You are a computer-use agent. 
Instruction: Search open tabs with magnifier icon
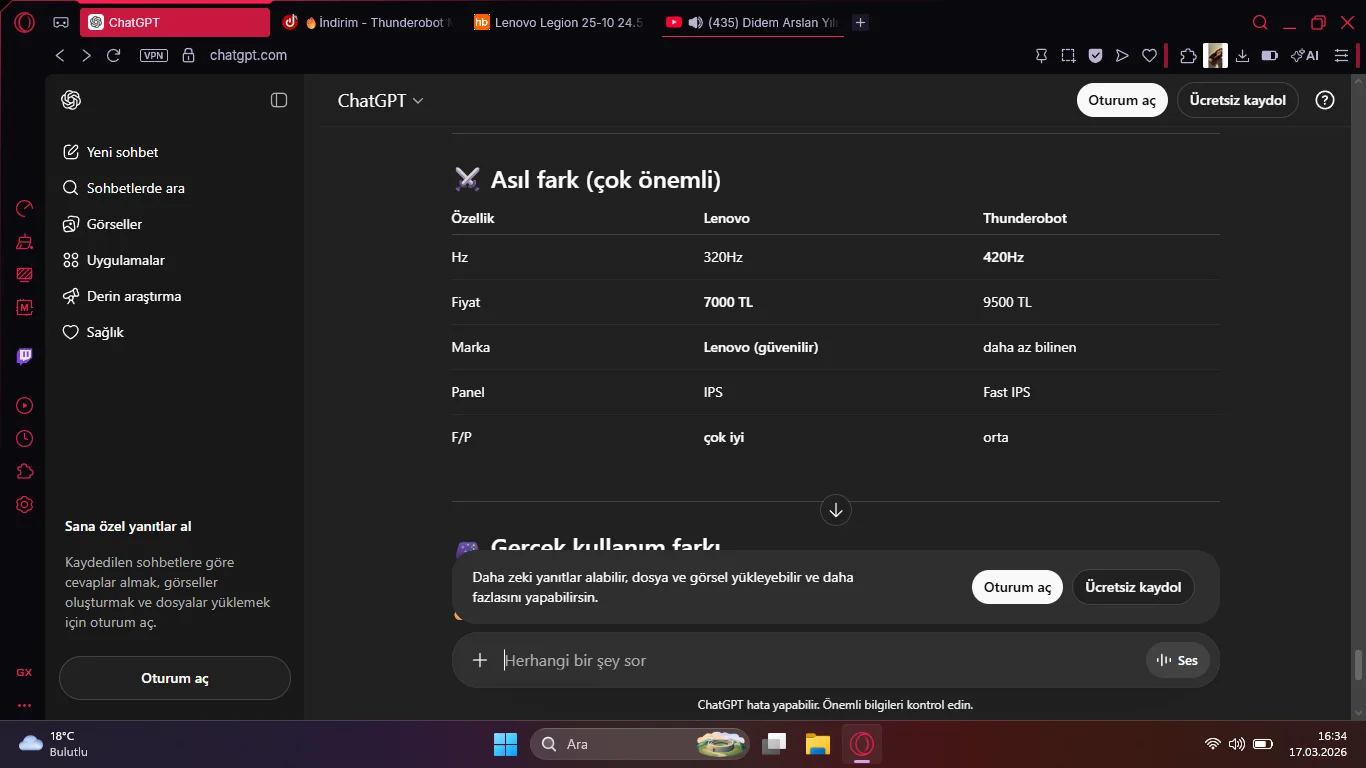coord(1260,22)
